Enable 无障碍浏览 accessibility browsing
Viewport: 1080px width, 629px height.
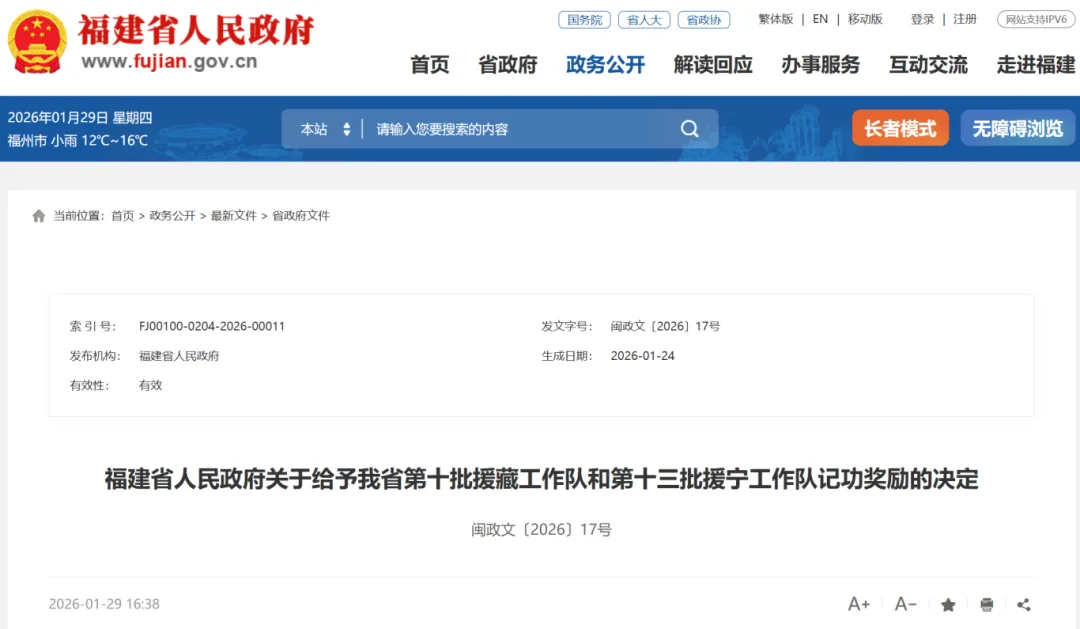pos(1017,128)
